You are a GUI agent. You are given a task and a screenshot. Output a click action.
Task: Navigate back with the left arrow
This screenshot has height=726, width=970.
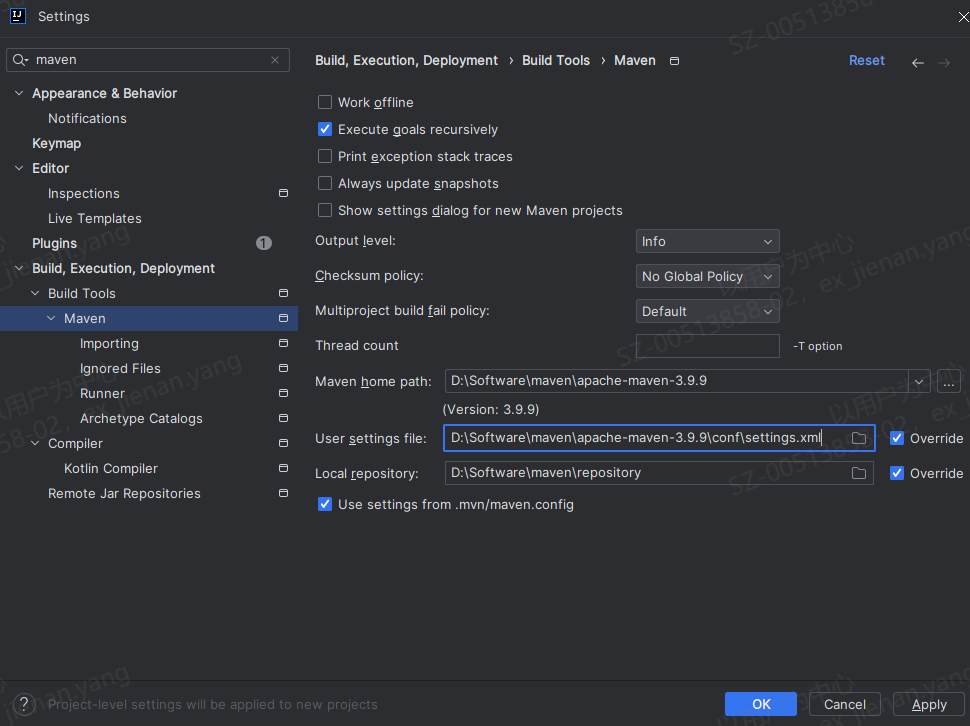pyautogui.click(x=917, y=62)
